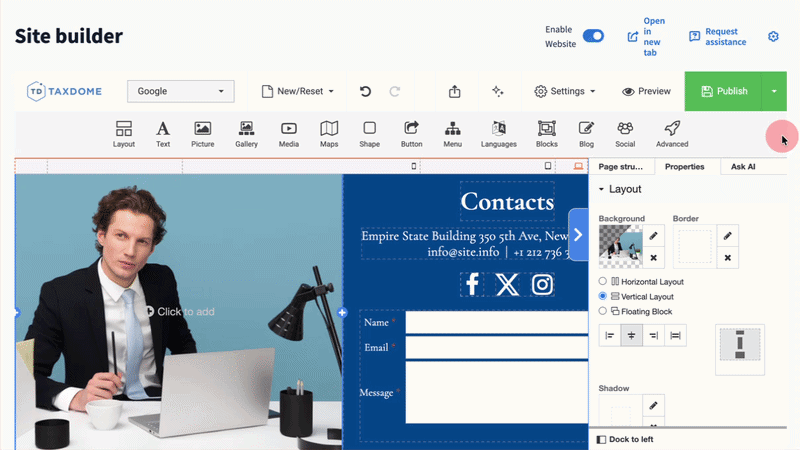Viewport: 800px width, 450px height.
Task: Select Horizontal Layout radio button
Action: (603, 282)
